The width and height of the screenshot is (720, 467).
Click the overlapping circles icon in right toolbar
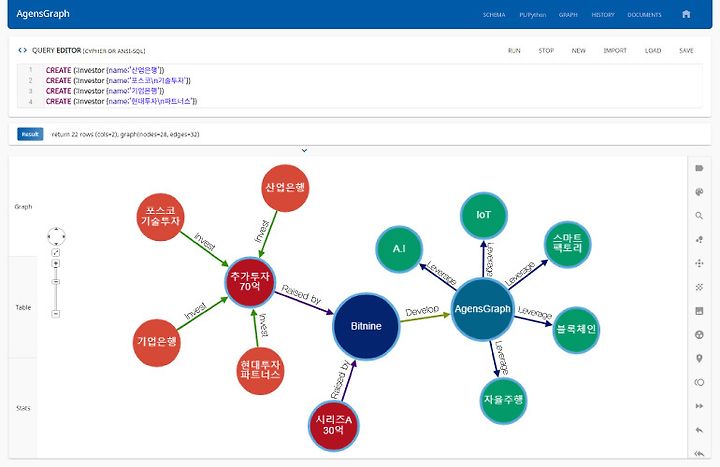coord(699,382)
